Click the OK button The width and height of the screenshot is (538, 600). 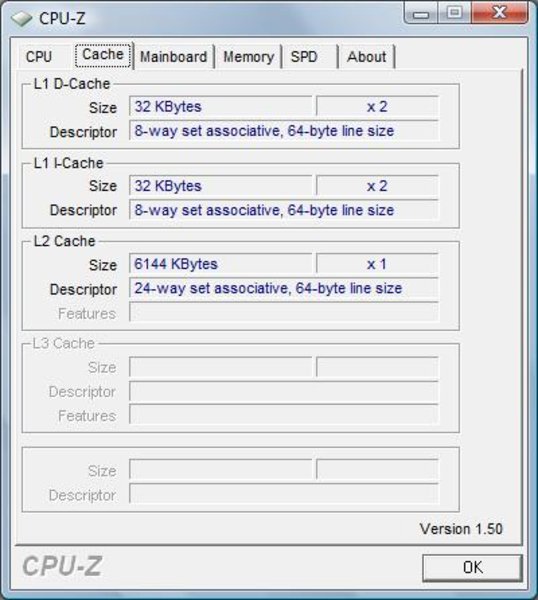coord(473,567)
